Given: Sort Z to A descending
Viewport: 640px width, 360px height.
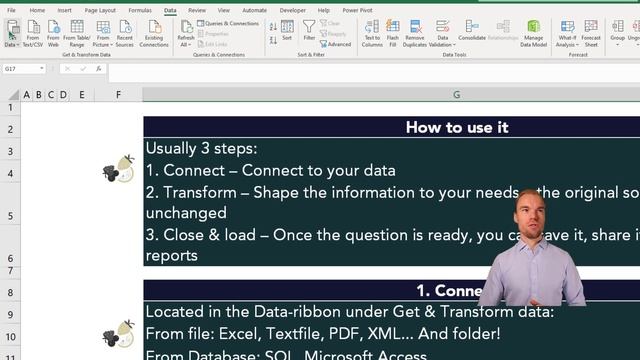Looking at the screenshot, I should pyautogui.click(x=273, y=40).
